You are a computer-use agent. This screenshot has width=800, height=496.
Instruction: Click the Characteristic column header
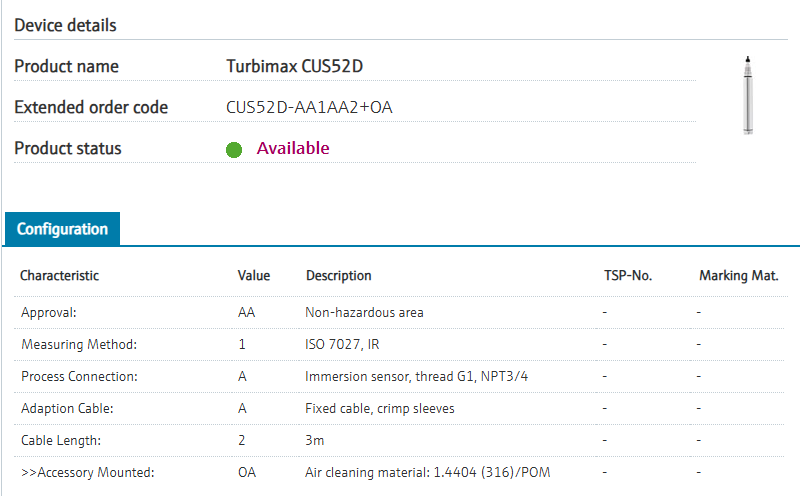click(x=60, y=275)
